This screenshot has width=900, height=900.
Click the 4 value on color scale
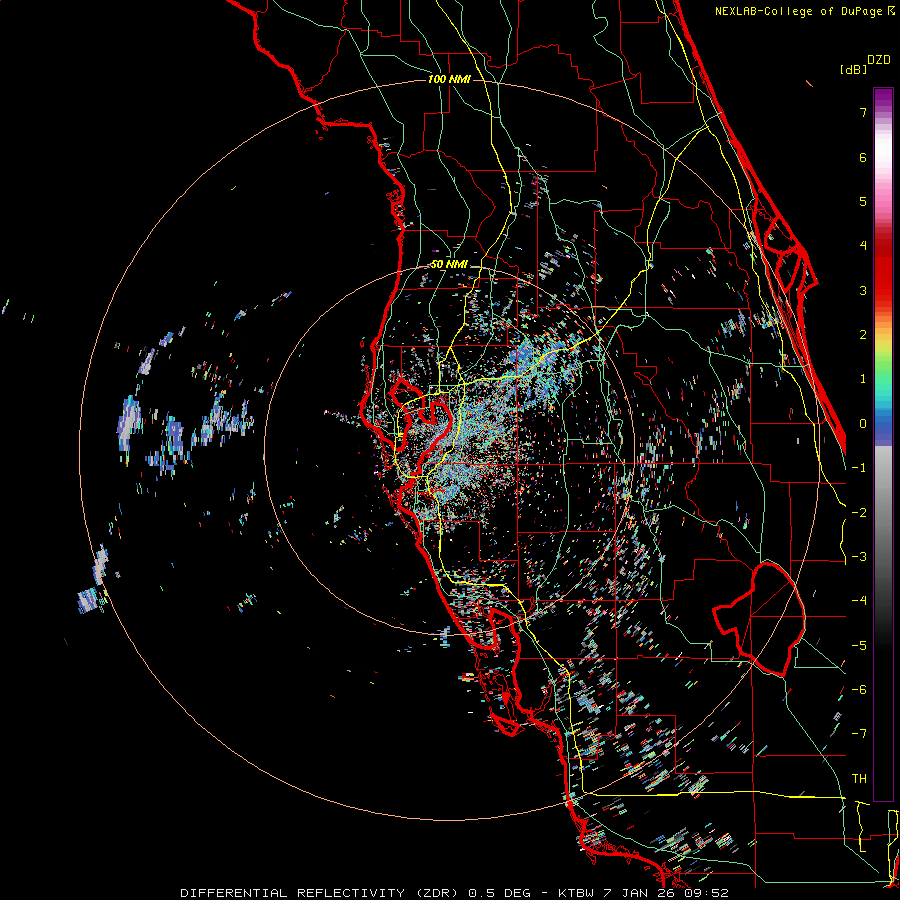click(863, 246)
